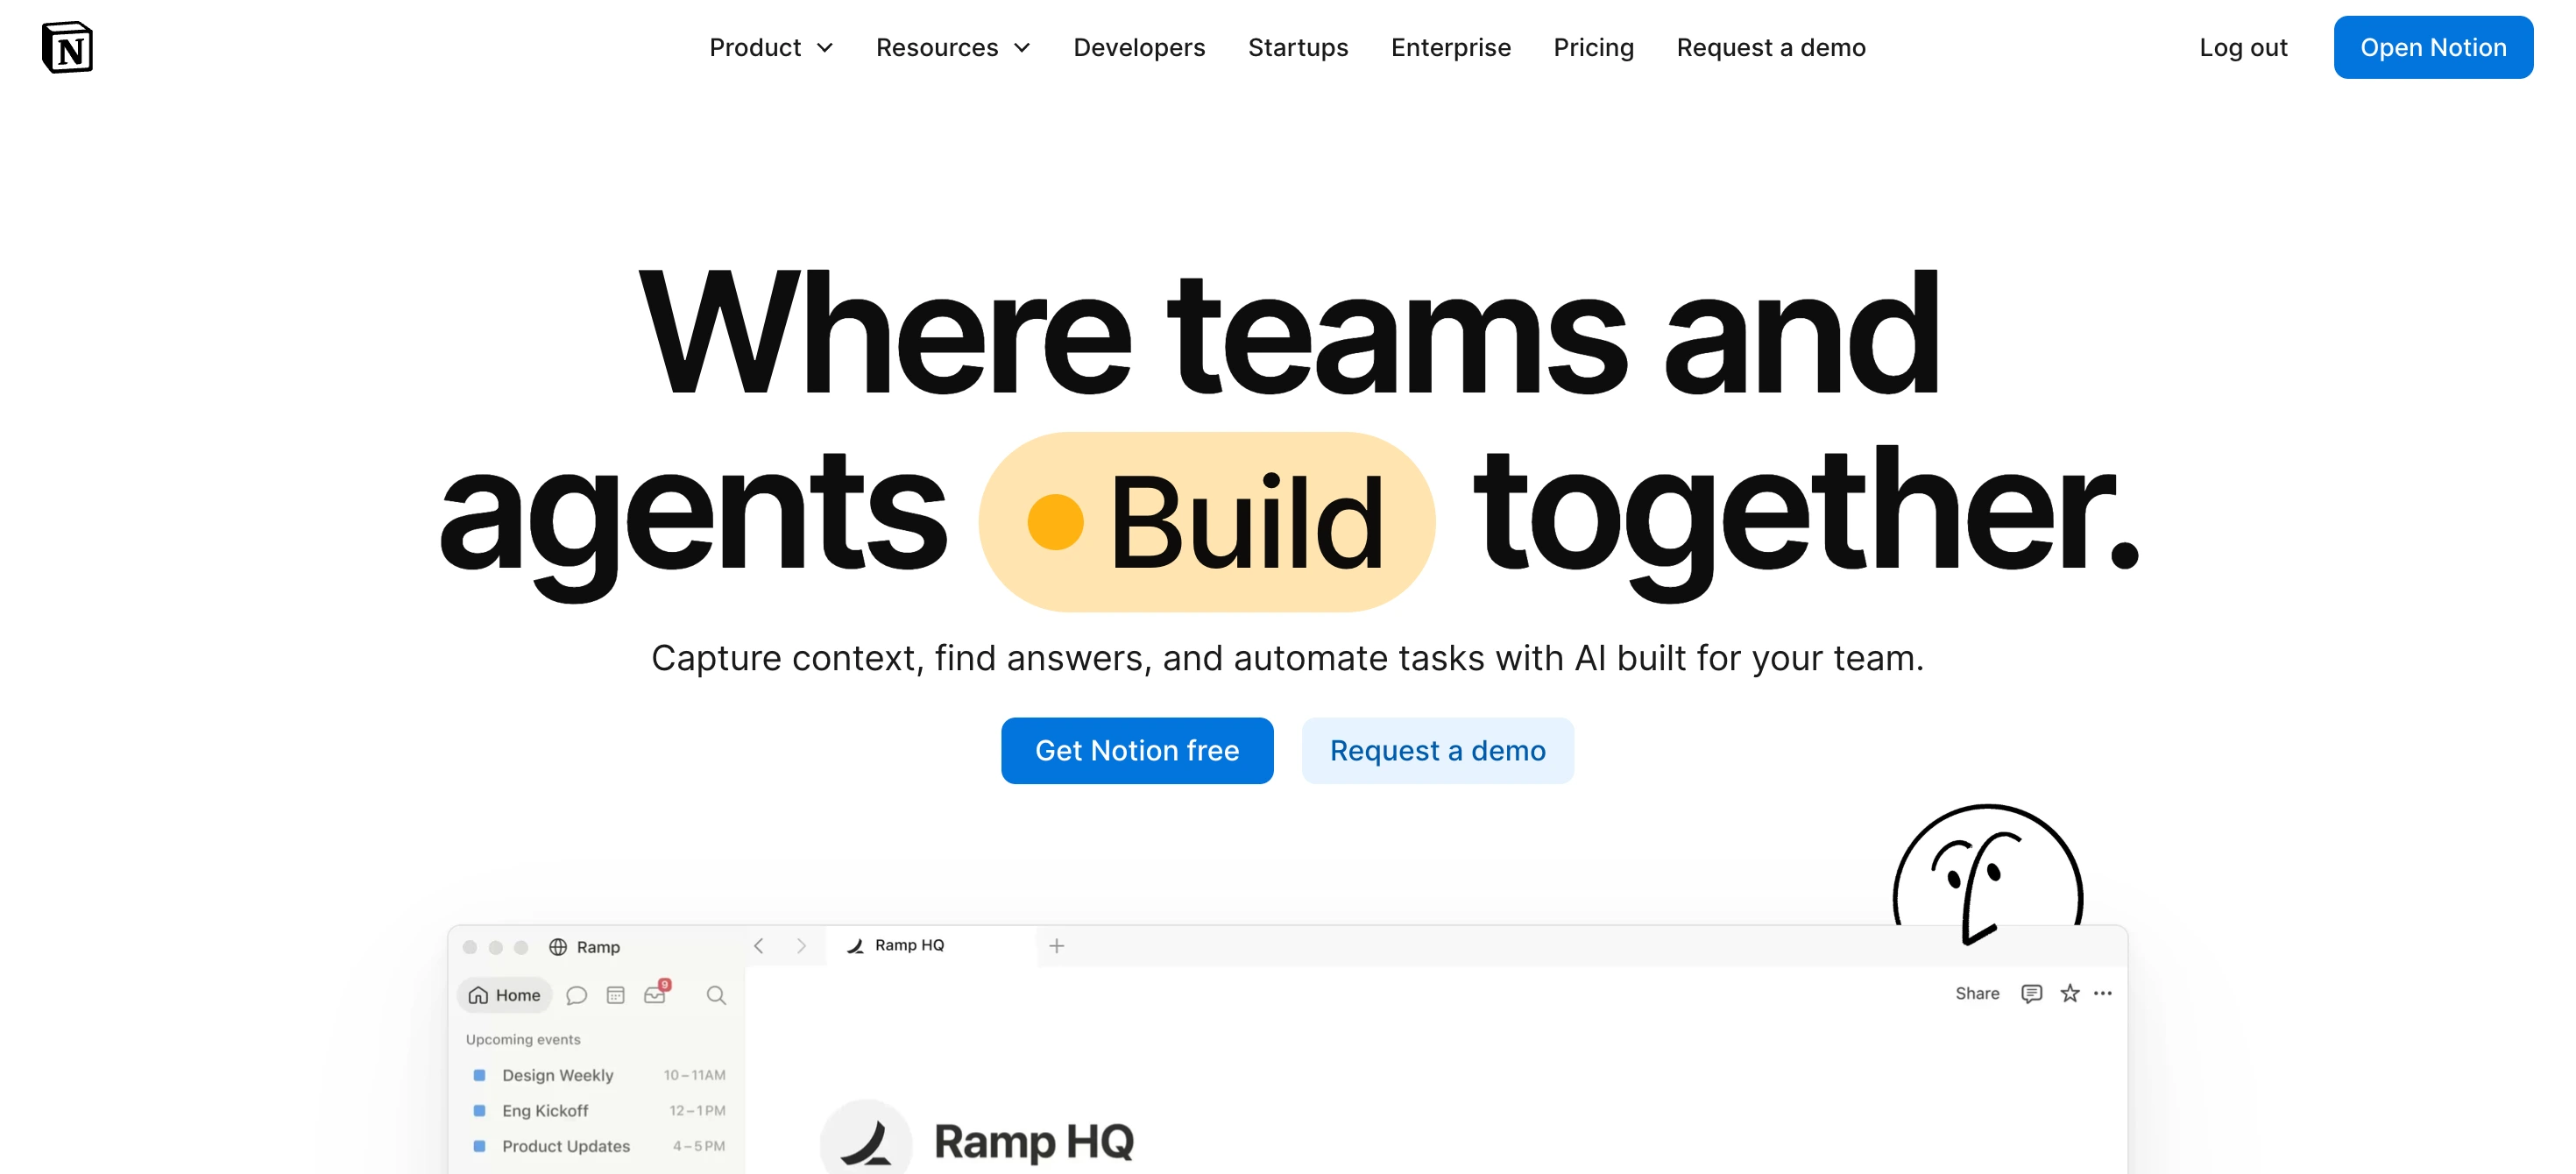The image size is (2576, 1174).
Task: Click the Ramp workspace name in the title bar
Action: pyautogui.click(x=598, y=947)
